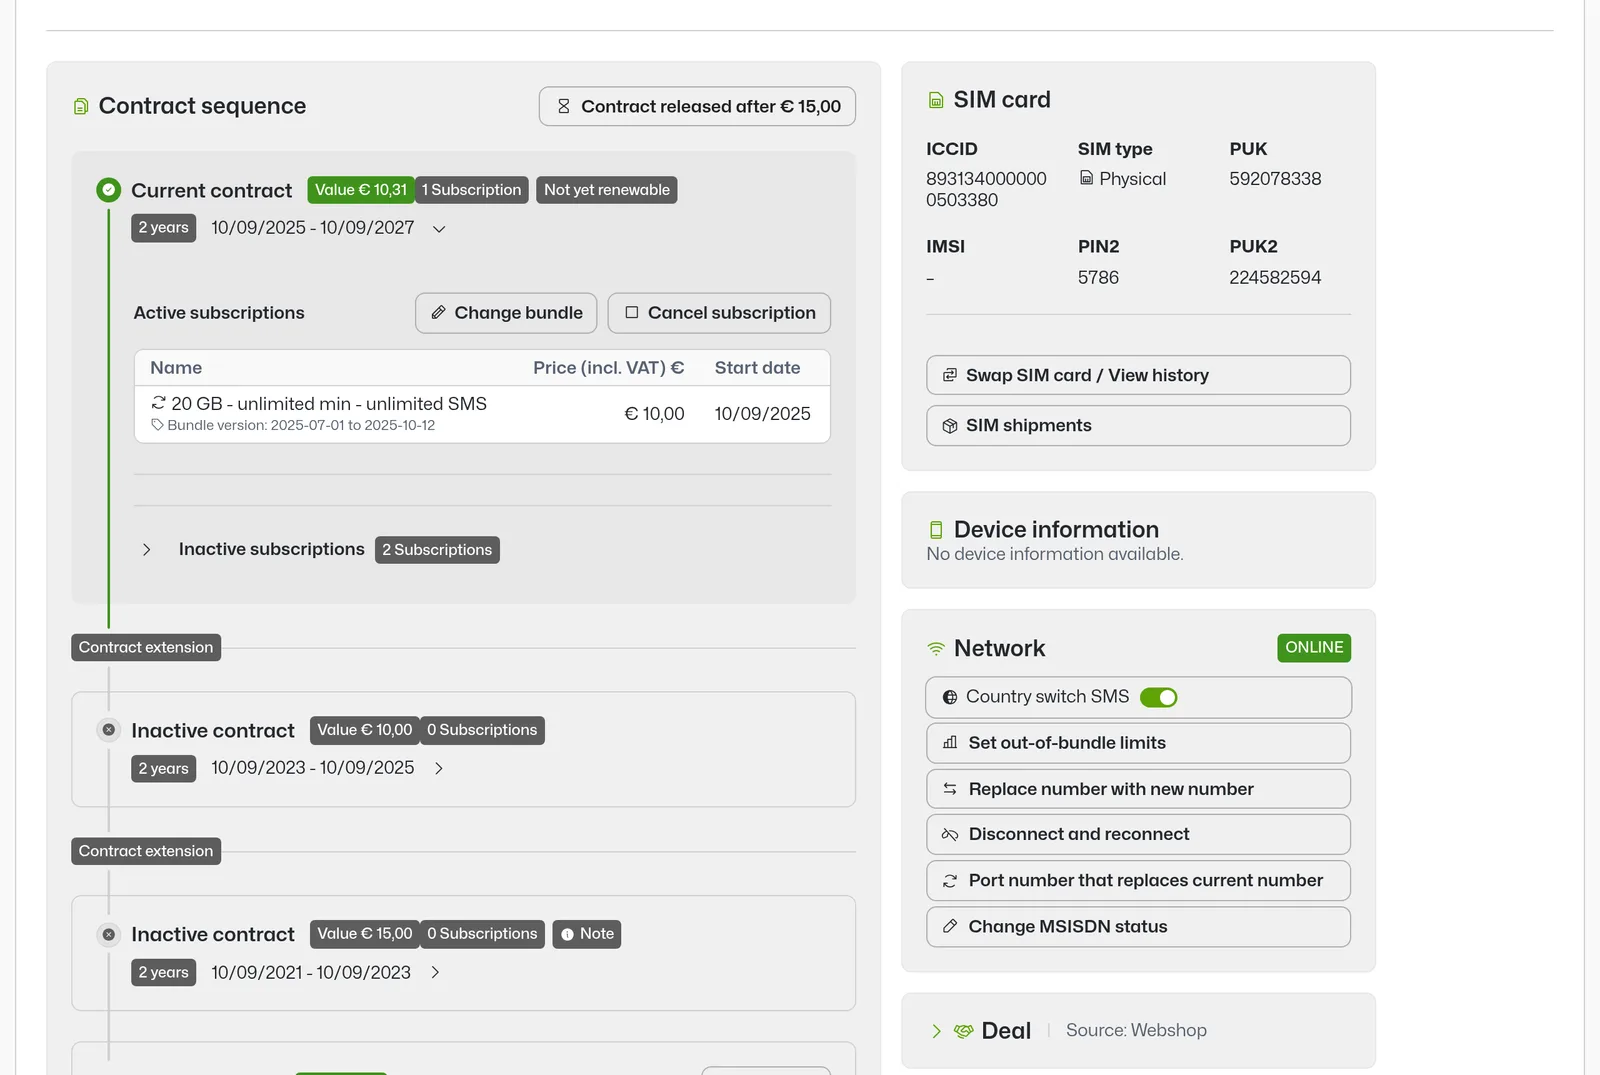The height and width of the screenshot is (1075, 1600).
Task: Click the package icon on SIM shipments
Action: click(x=950, y=426)
